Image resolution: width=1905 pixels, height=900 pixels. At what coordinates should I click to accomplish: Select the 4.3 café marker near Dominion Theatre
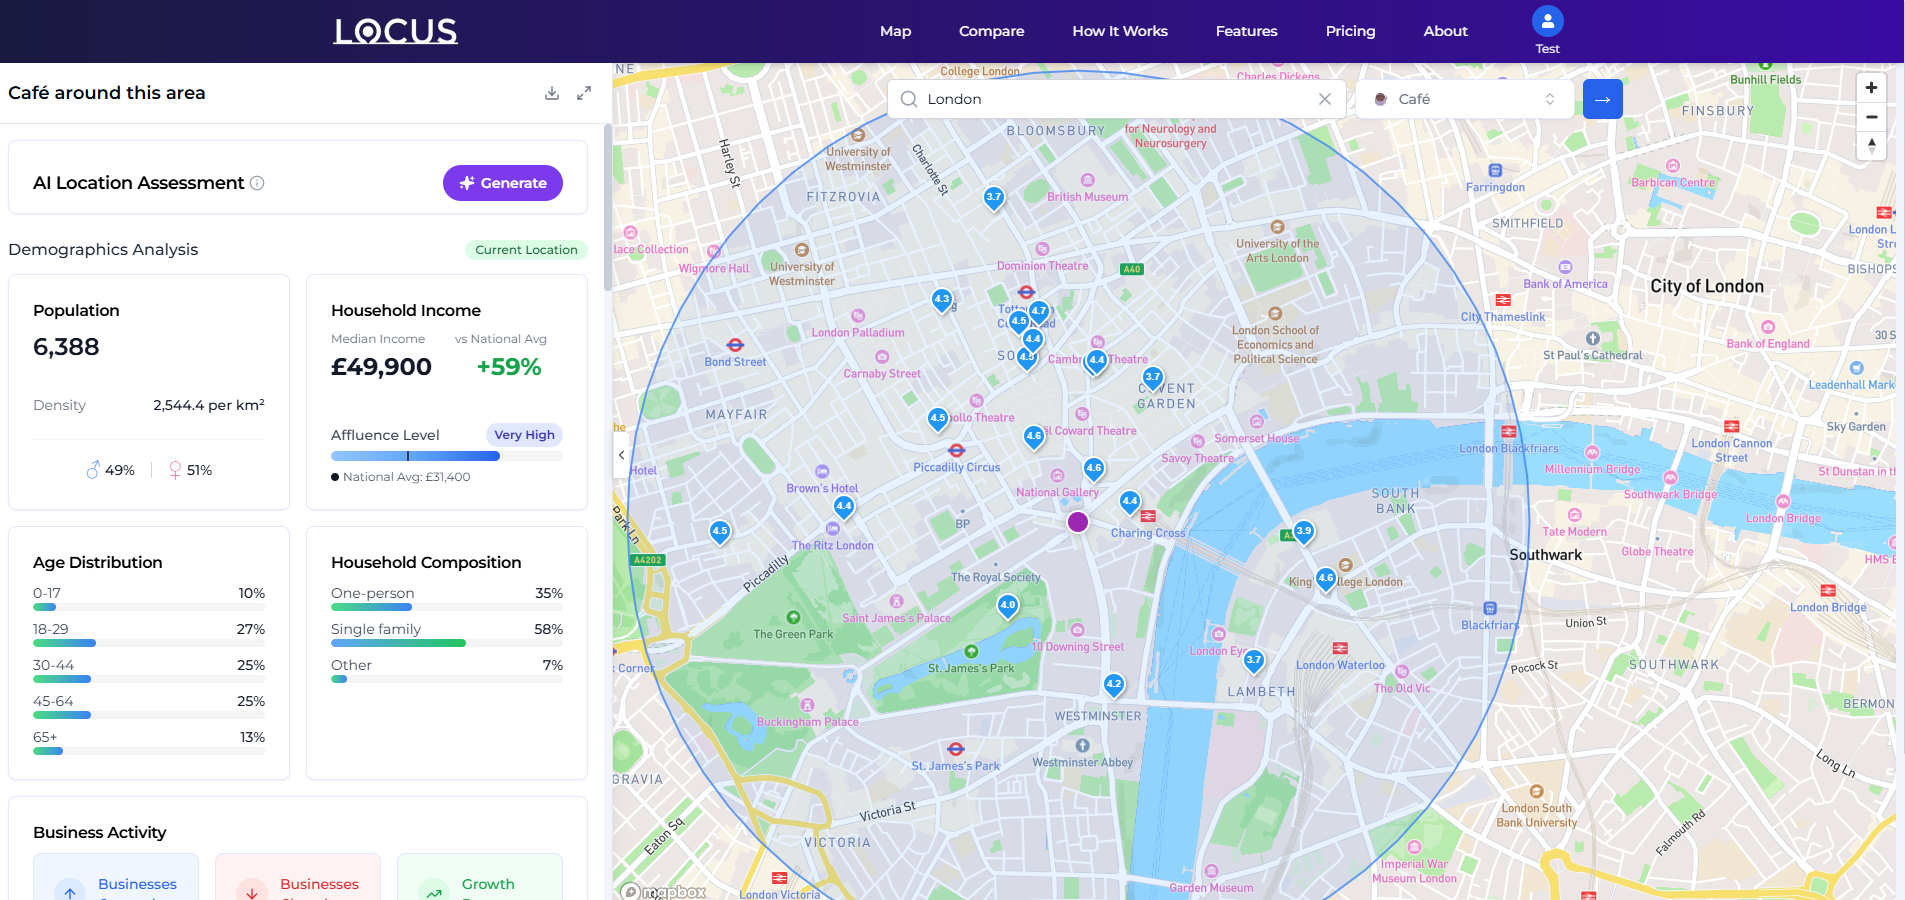[x=941, y=300]
